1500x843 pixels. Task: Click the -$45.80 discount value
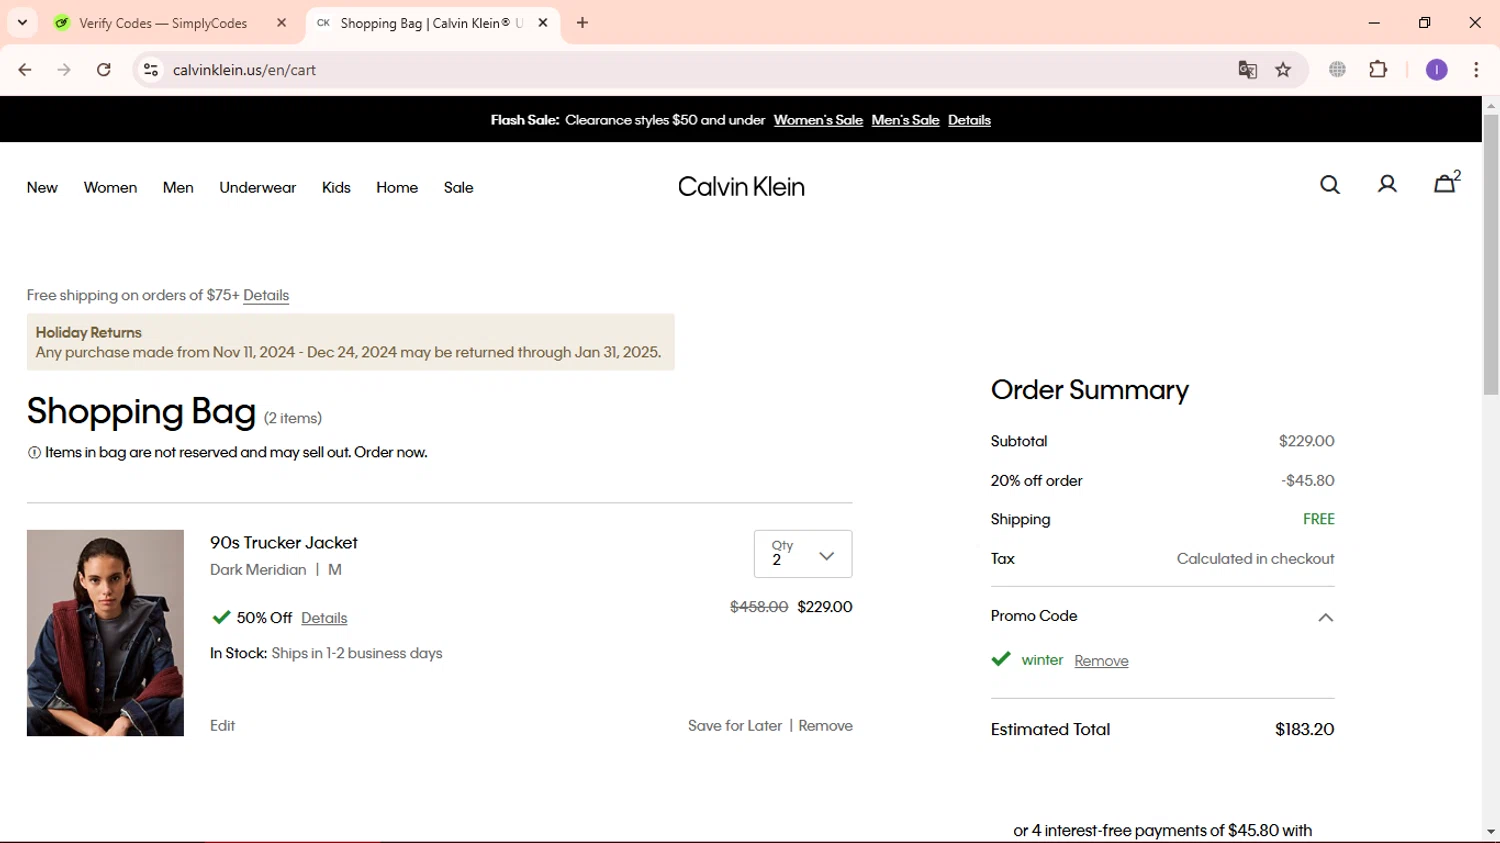(1308, 481)
